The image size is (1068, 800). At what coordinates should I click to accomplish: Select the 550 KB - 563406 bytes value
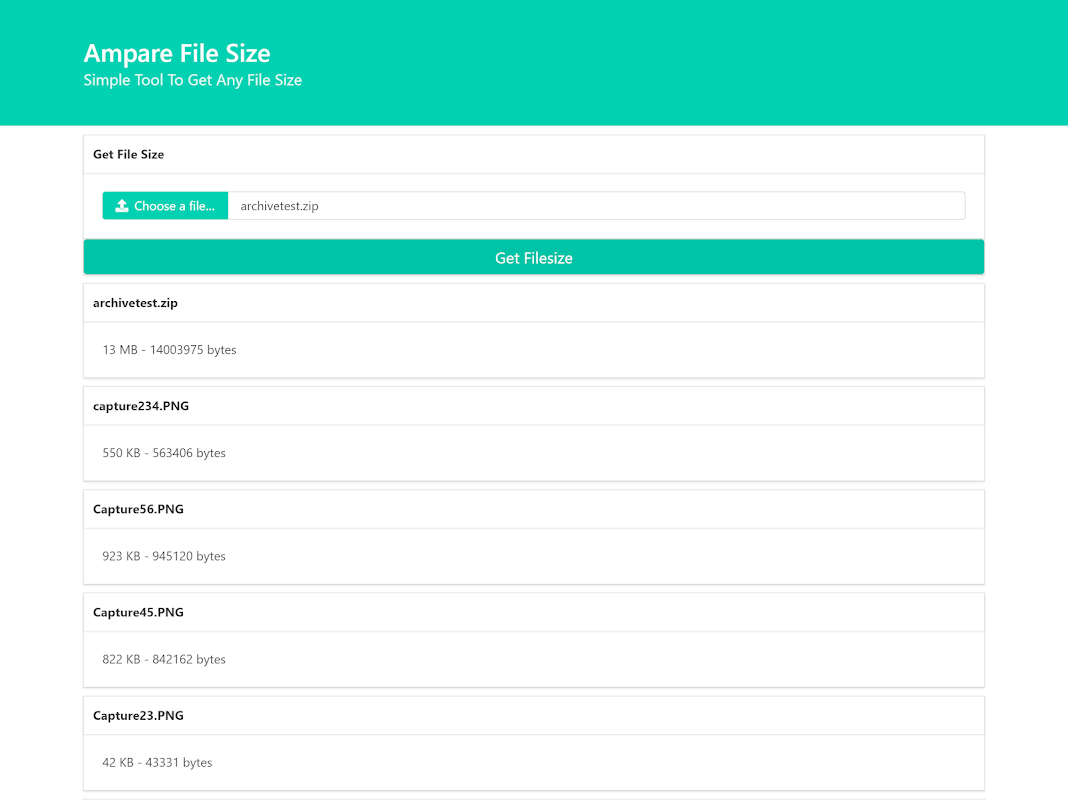[x=164, y=453]
